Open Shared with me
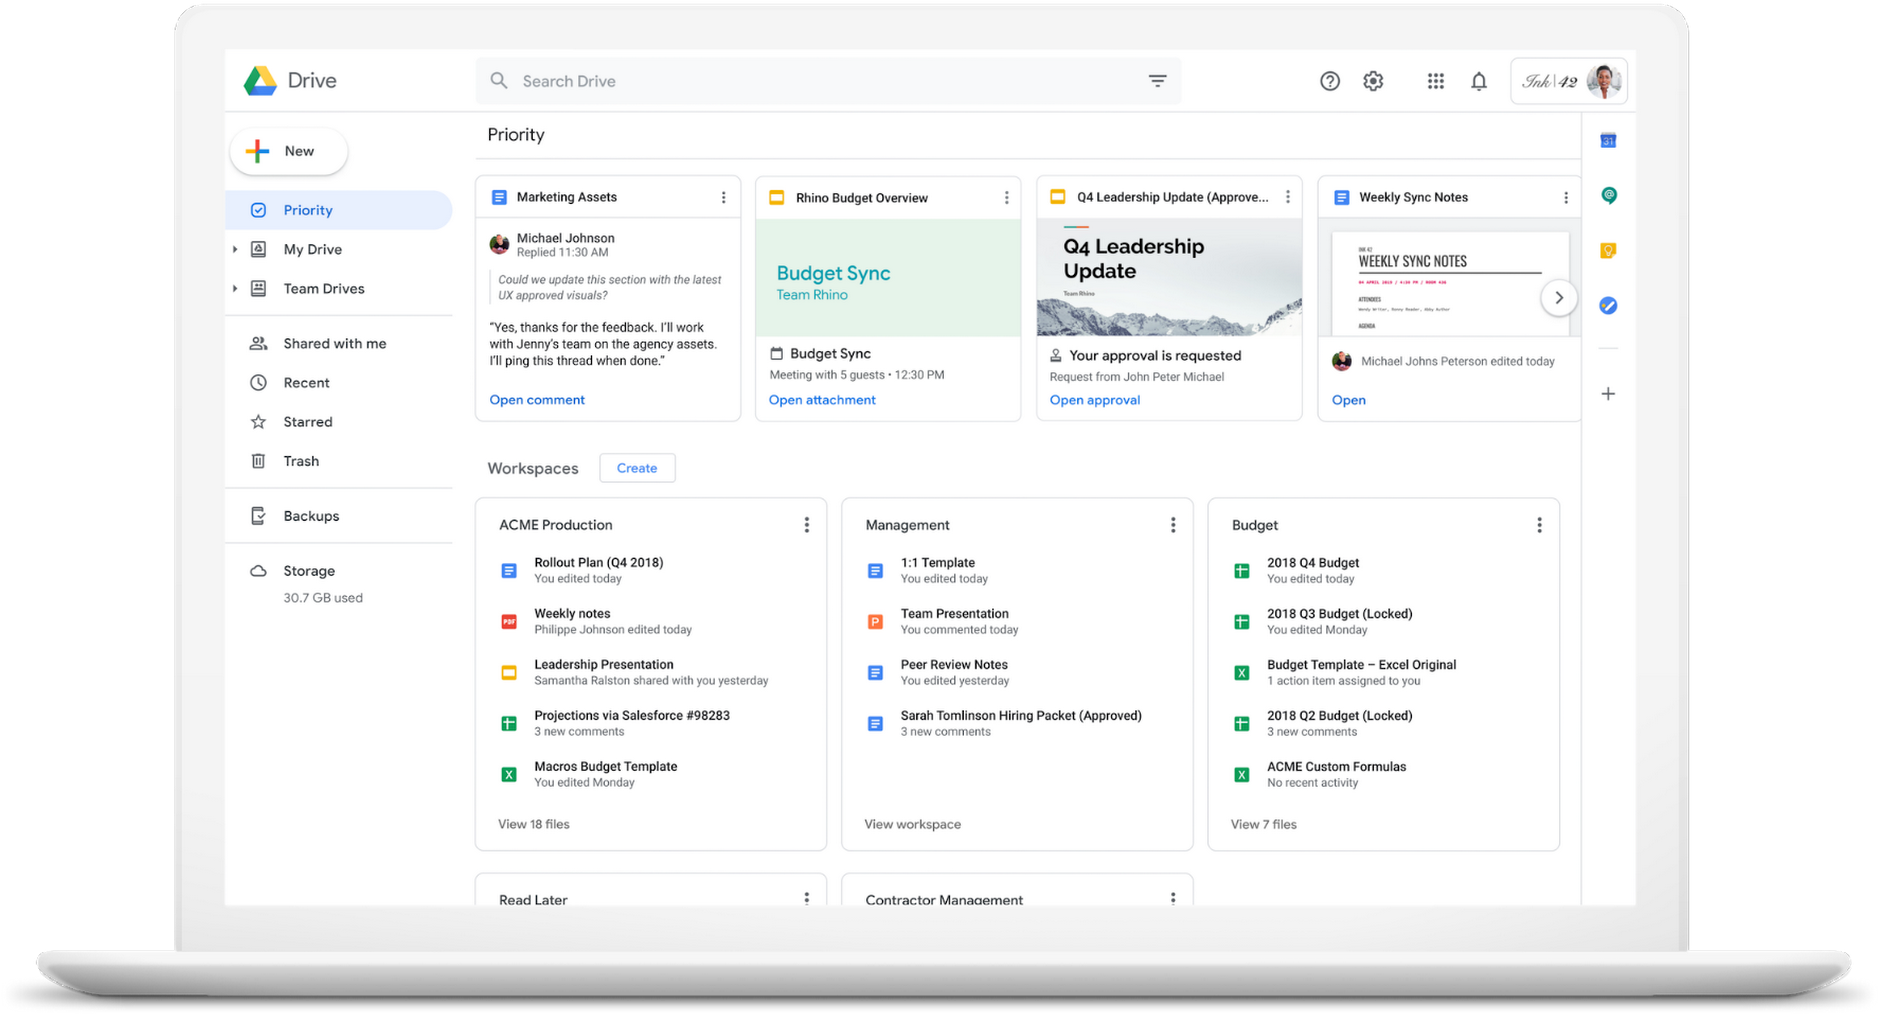Viewport: 1878px width, 1014px height. pos(334,343)
